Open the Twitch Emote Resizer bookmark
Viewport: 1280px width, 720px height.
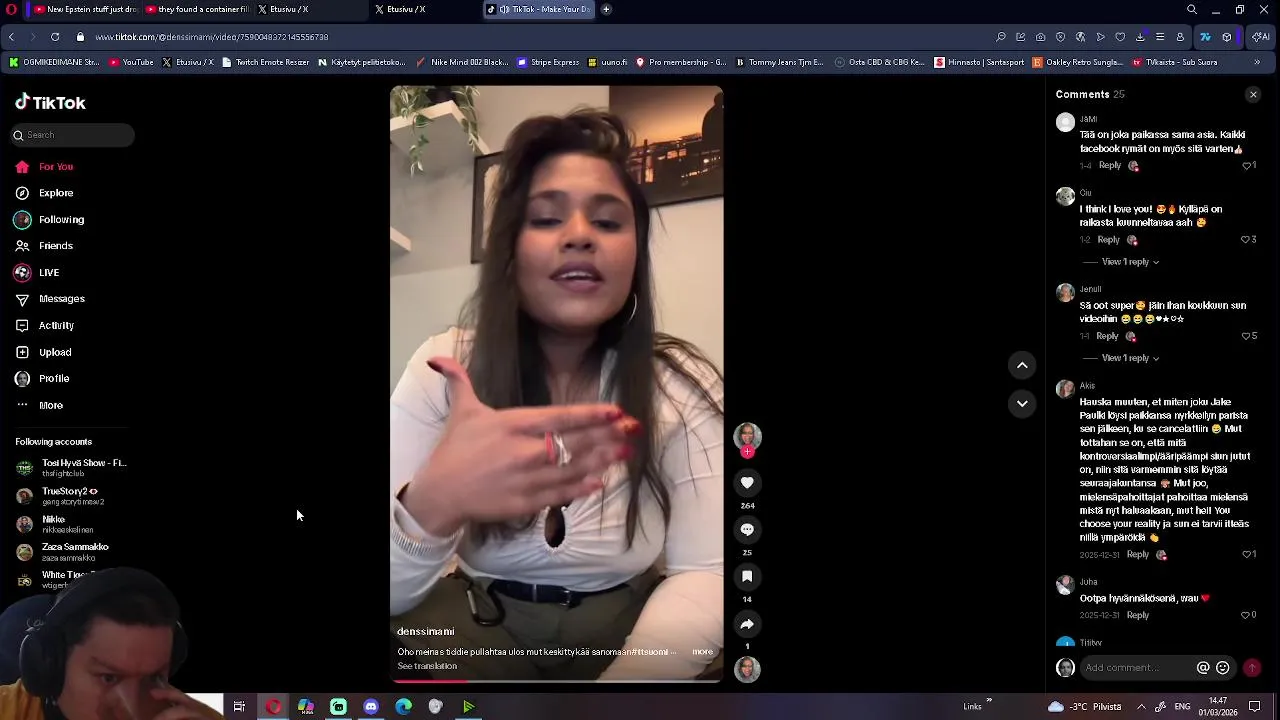(265, 62)
